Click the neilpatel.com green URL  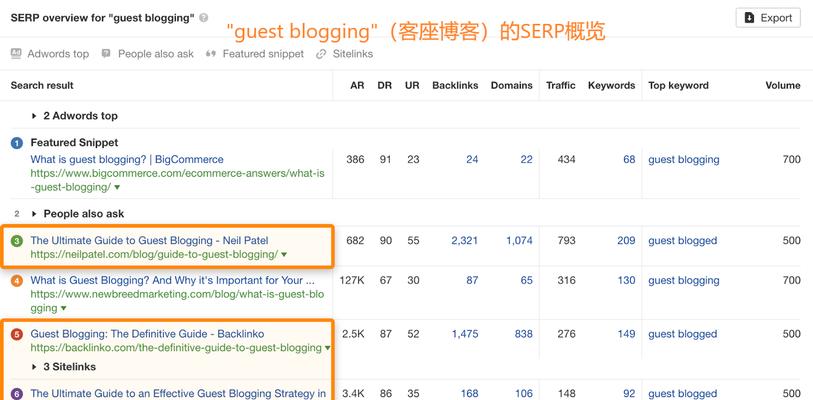click(x=155, y=255)
